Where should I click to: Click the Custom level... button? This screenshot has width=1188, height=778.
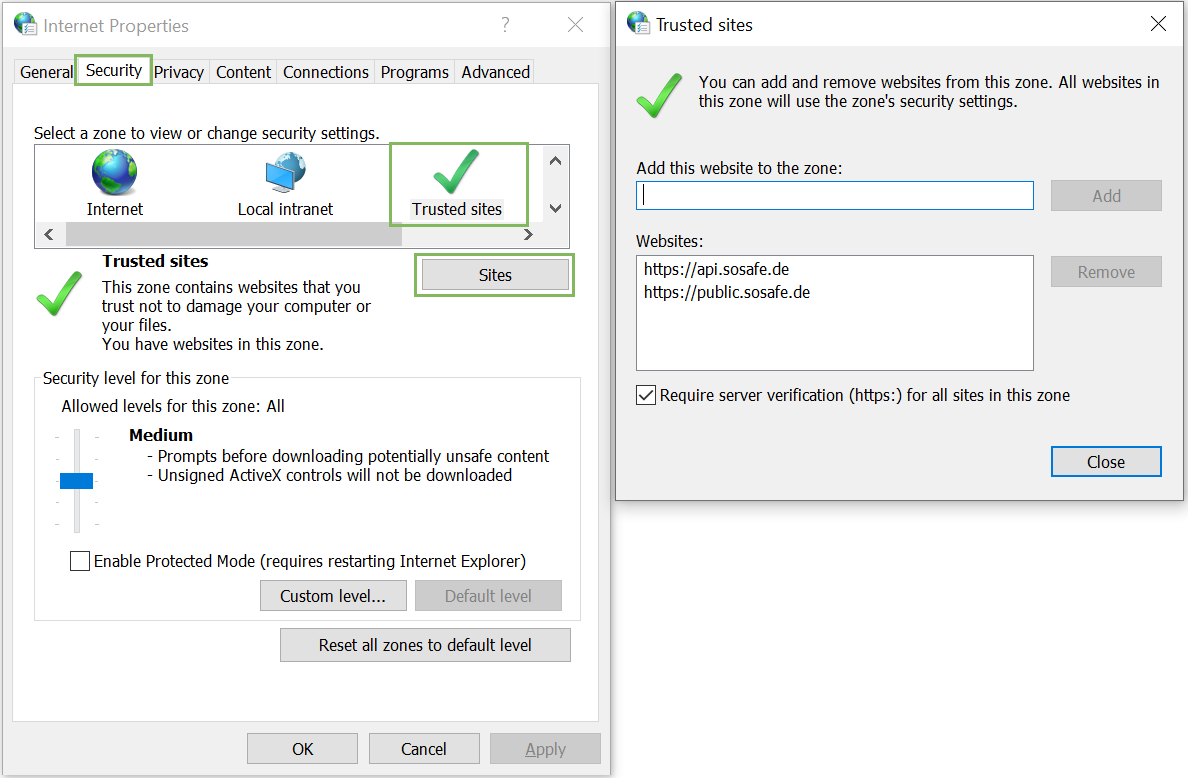point(333,596)
